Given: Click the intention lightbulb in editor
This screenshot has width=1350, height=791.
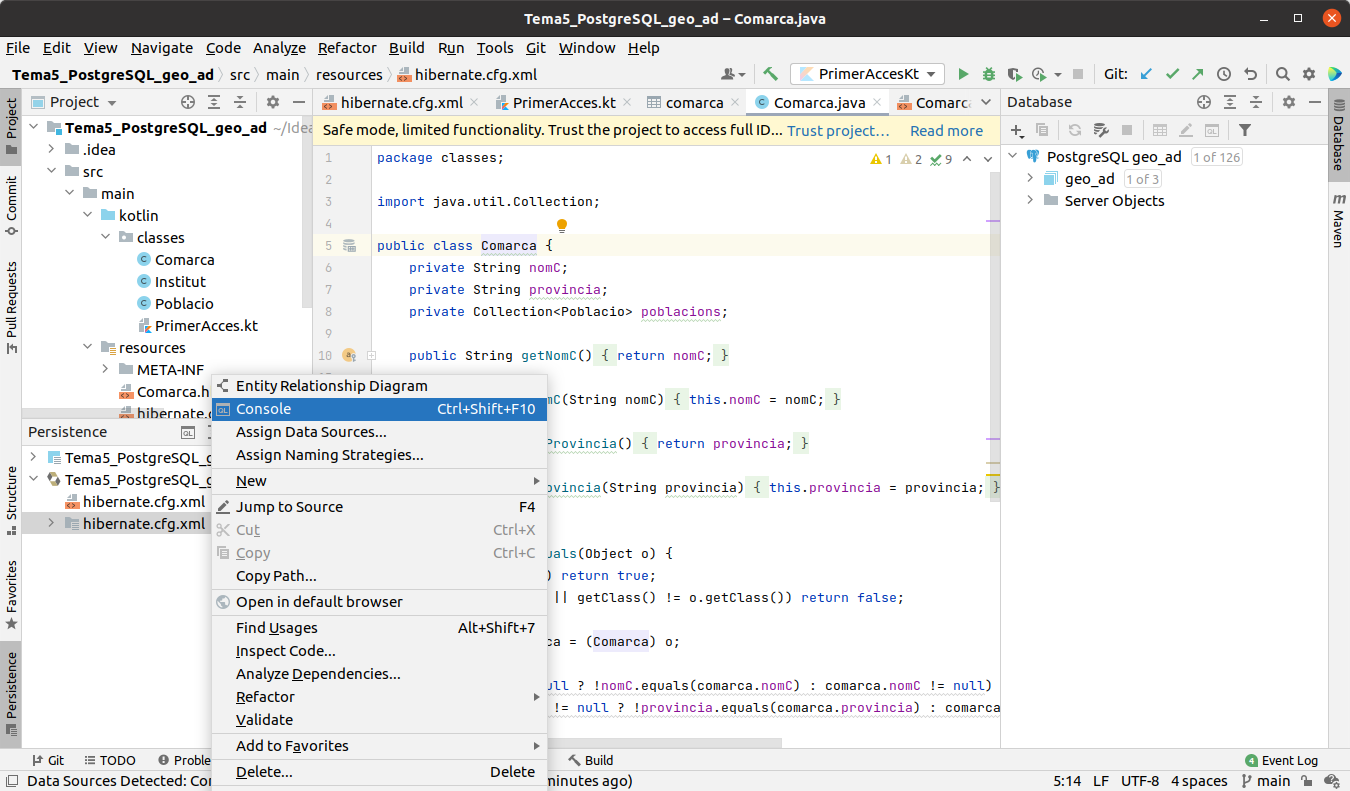Looking at the screenshot, I should click(562, 226).
